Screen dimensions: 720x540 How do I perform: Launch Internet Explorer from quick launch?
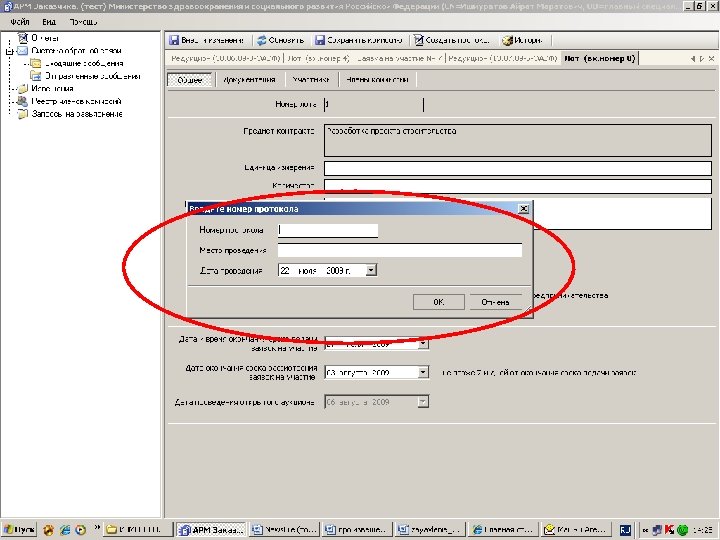[65, 530]
